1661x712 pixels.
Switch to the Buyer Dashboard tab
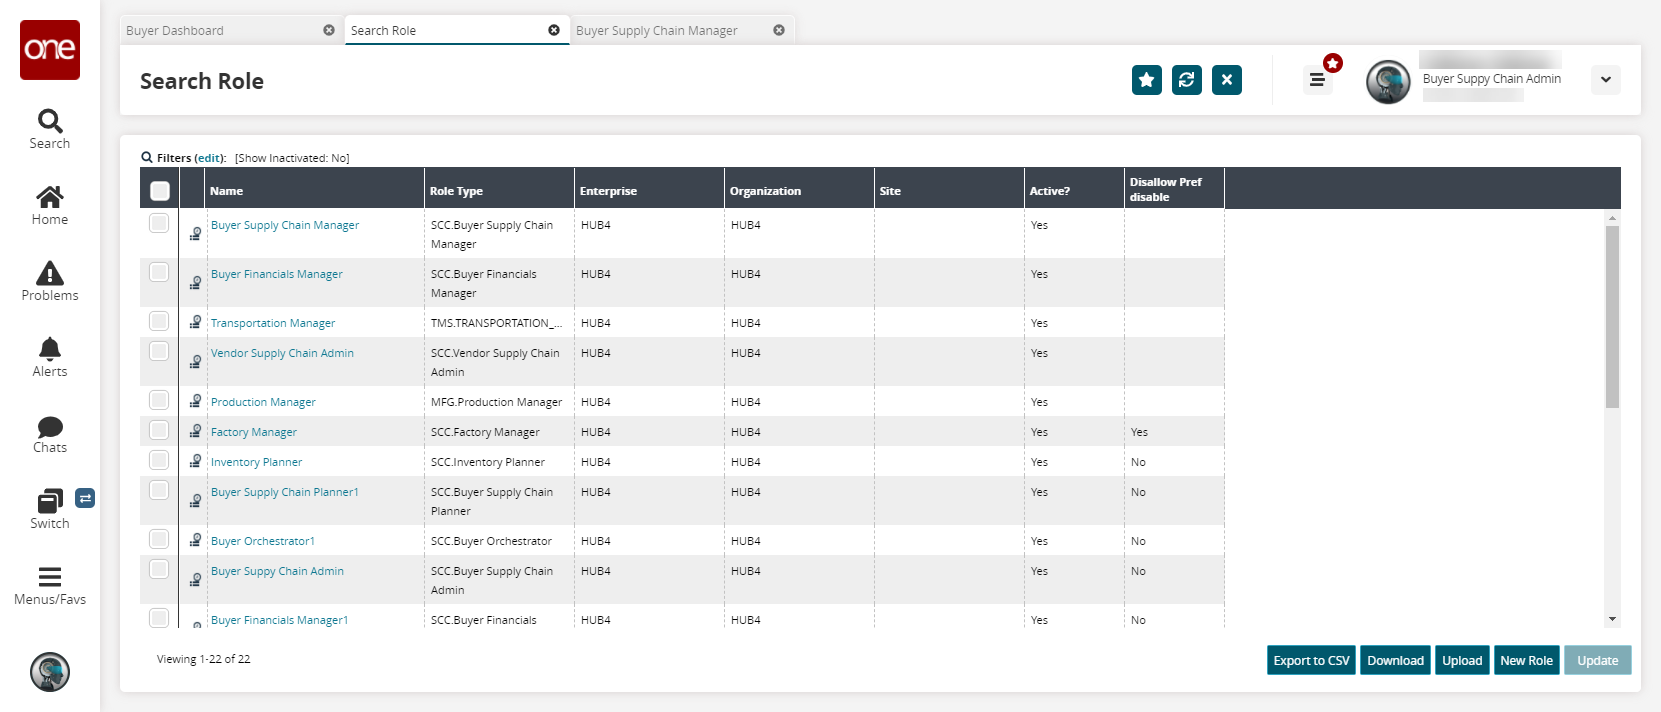[176, 31]
